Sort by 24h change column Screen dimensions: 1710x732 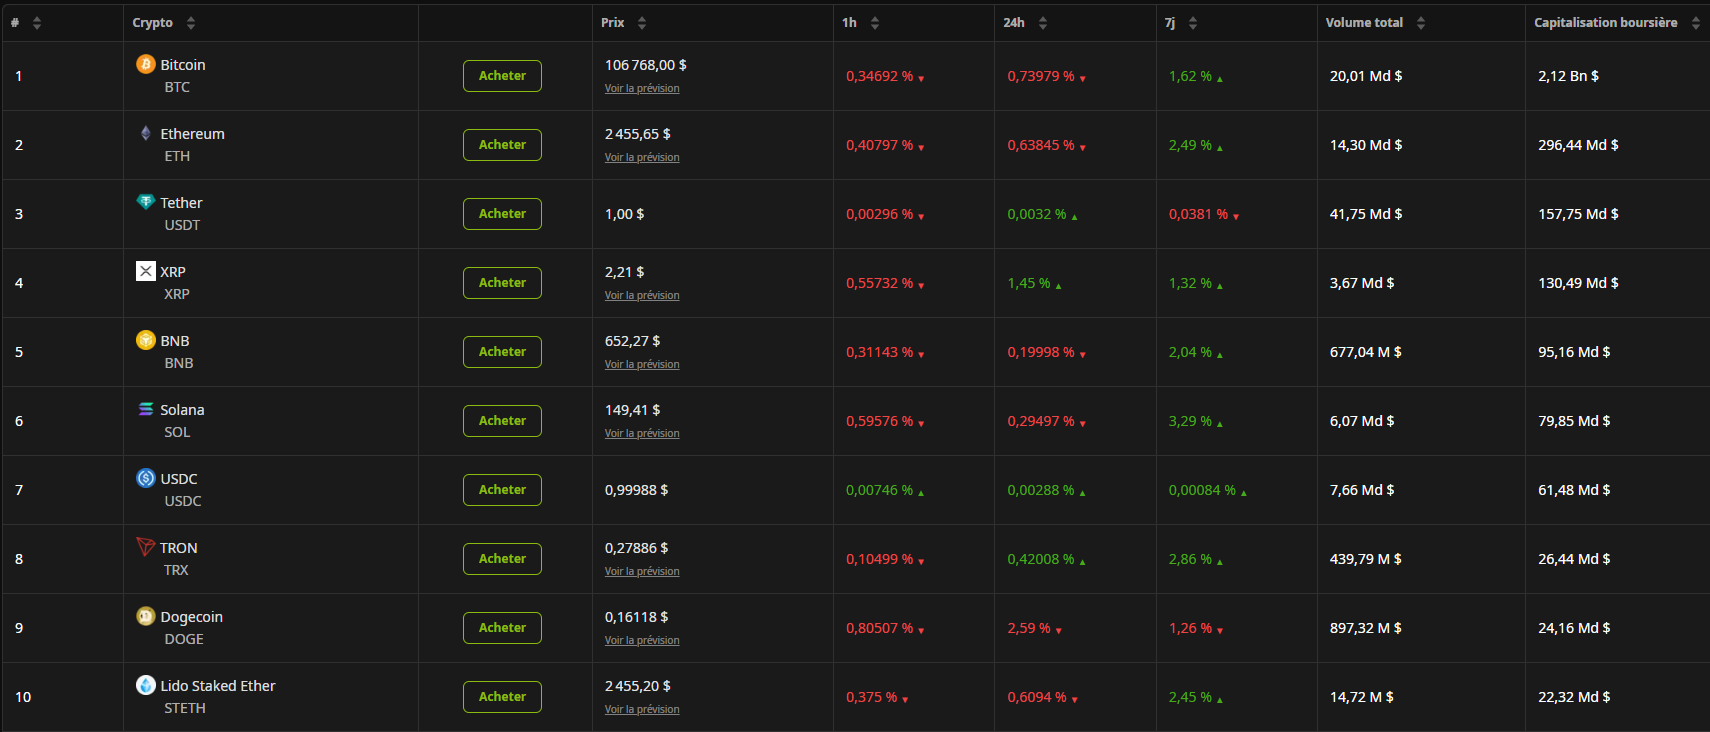pyautogui.click(x=1043, y=23)
